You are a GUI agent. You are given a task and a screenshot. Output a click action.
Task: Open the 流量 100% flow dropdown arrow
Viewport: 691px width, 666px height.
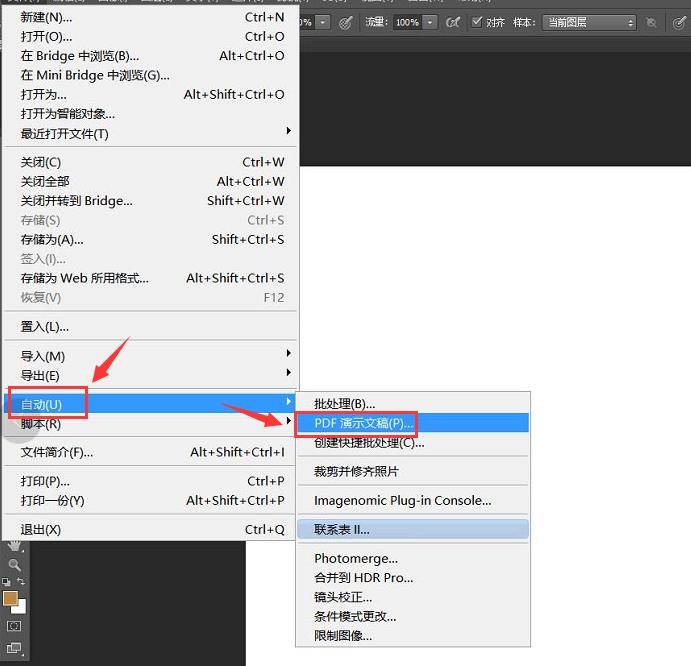tap(430, 22)
